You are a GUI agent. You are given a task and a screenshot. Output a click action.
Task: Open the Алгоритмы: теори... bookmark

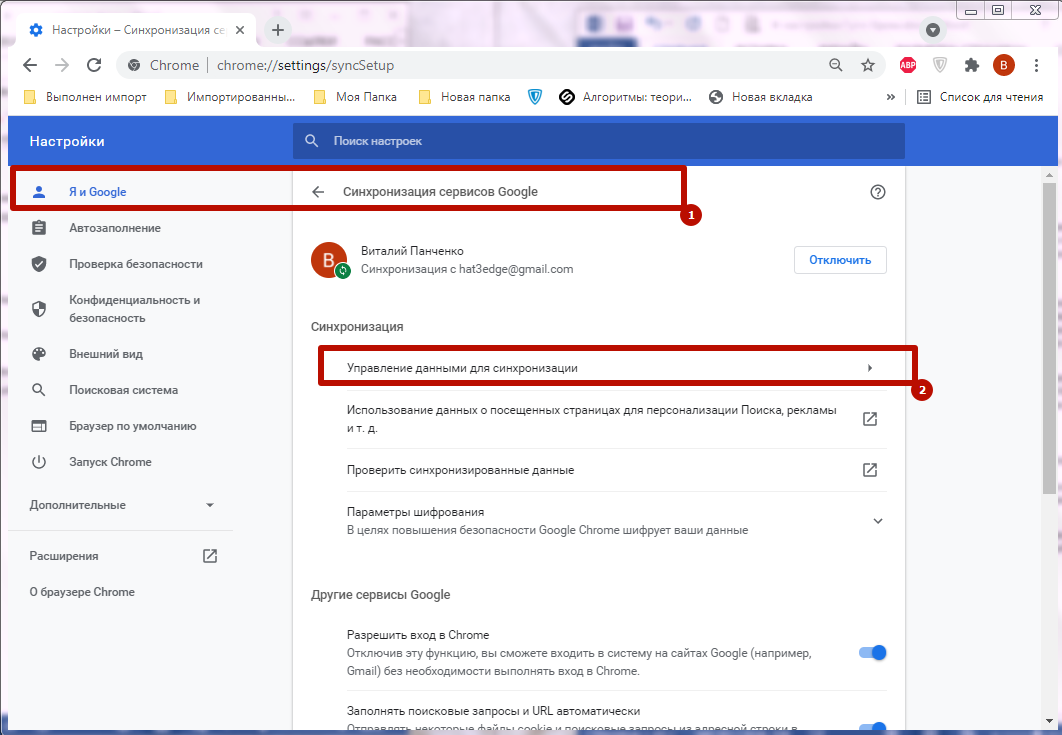pos(626,97)
